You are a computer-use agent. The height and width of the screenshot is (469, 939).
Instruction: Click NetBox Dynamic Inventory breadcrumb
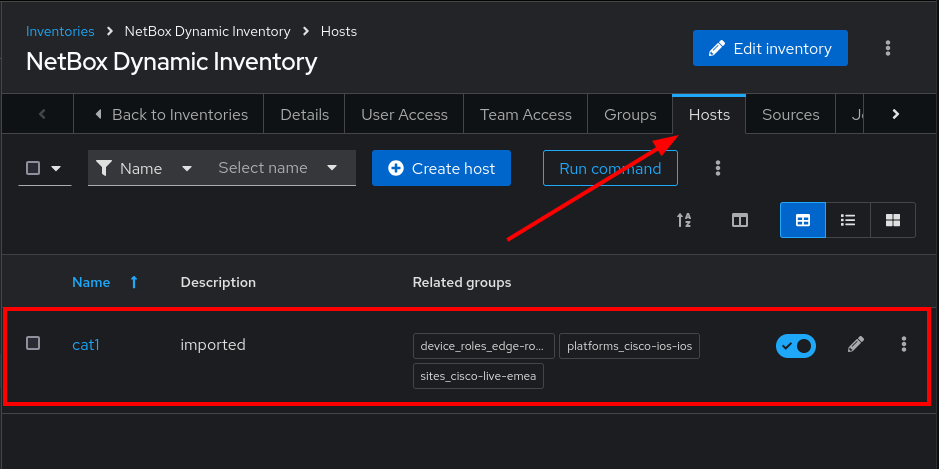(x=207, y=31)
